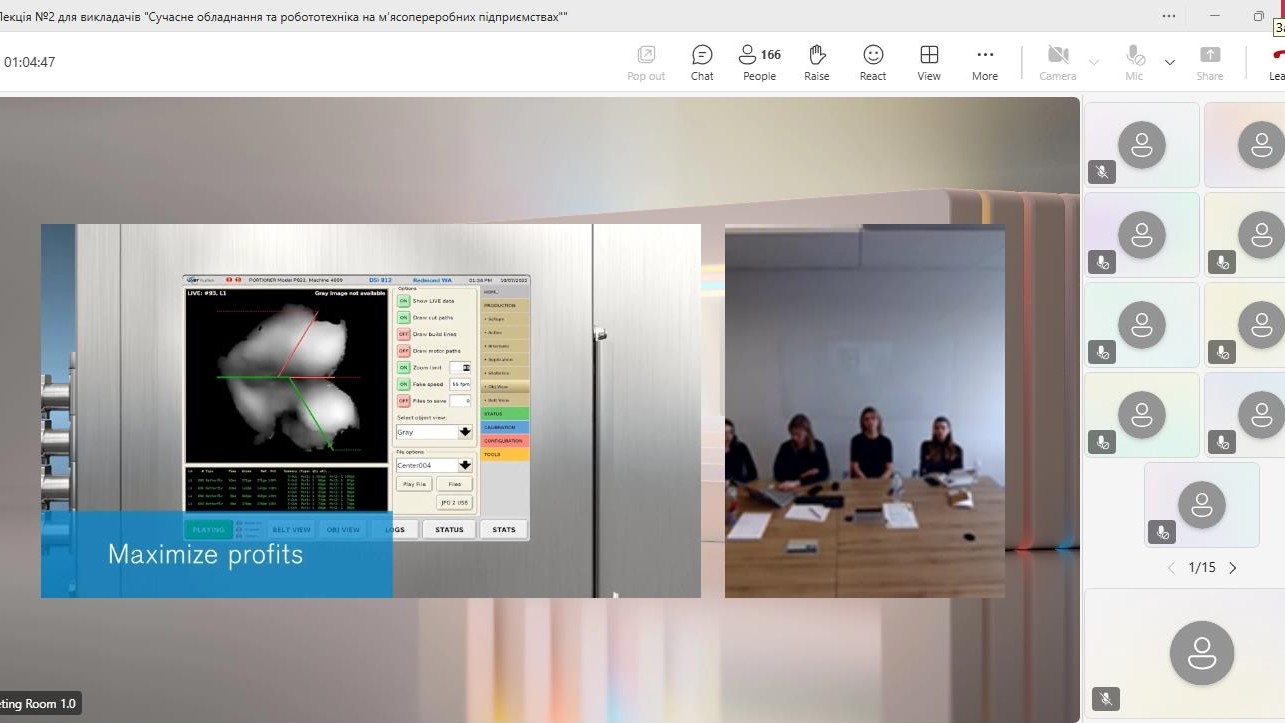Expand the microphone options arrow
This screenshot has width=1285, height=723.
pyautogui.click(x=1170, y=62)
